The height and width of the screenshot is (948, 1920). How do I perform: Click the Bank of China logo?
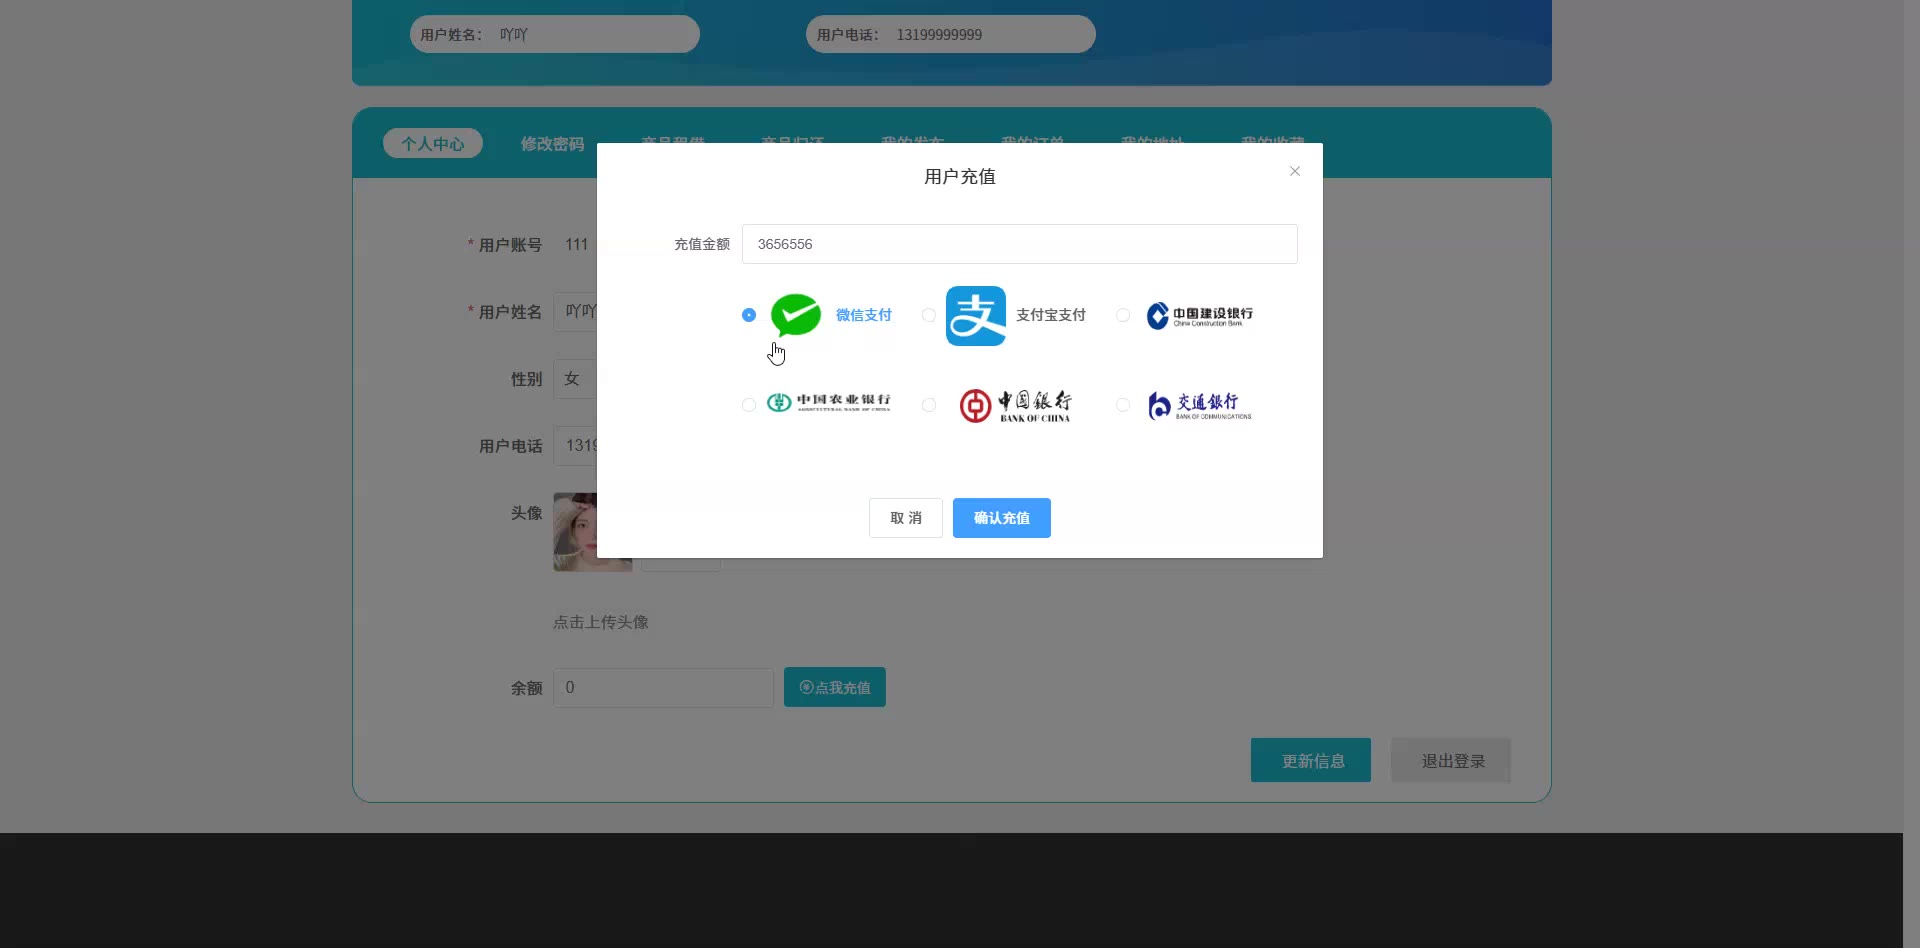click(x=1015, y=405)
